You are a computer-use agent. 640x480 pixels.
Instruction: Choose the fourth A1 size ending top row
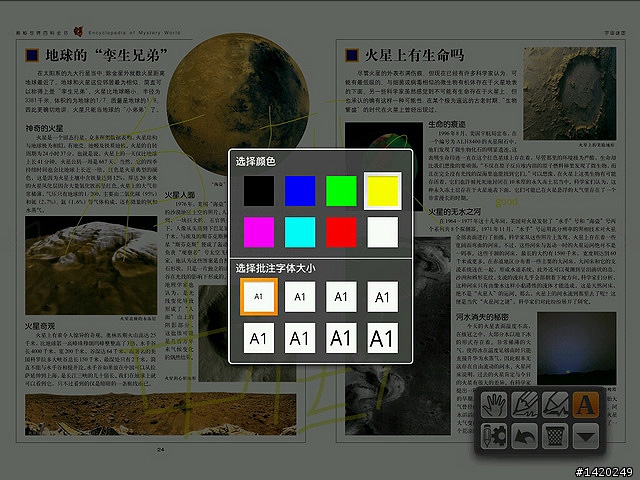pyautogui.click(x=382, y=297)
